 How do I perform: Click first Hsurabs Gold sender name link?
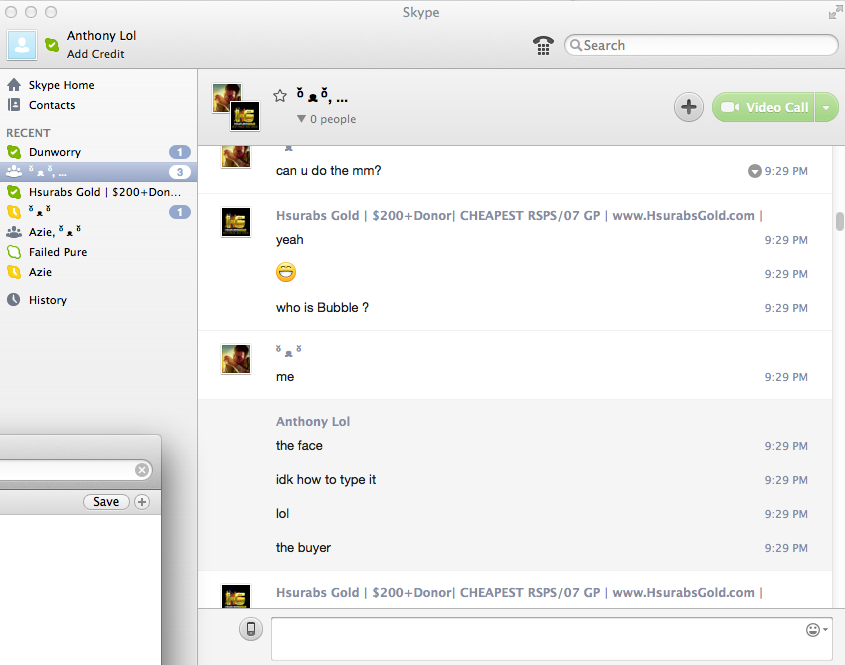point(519,216)
